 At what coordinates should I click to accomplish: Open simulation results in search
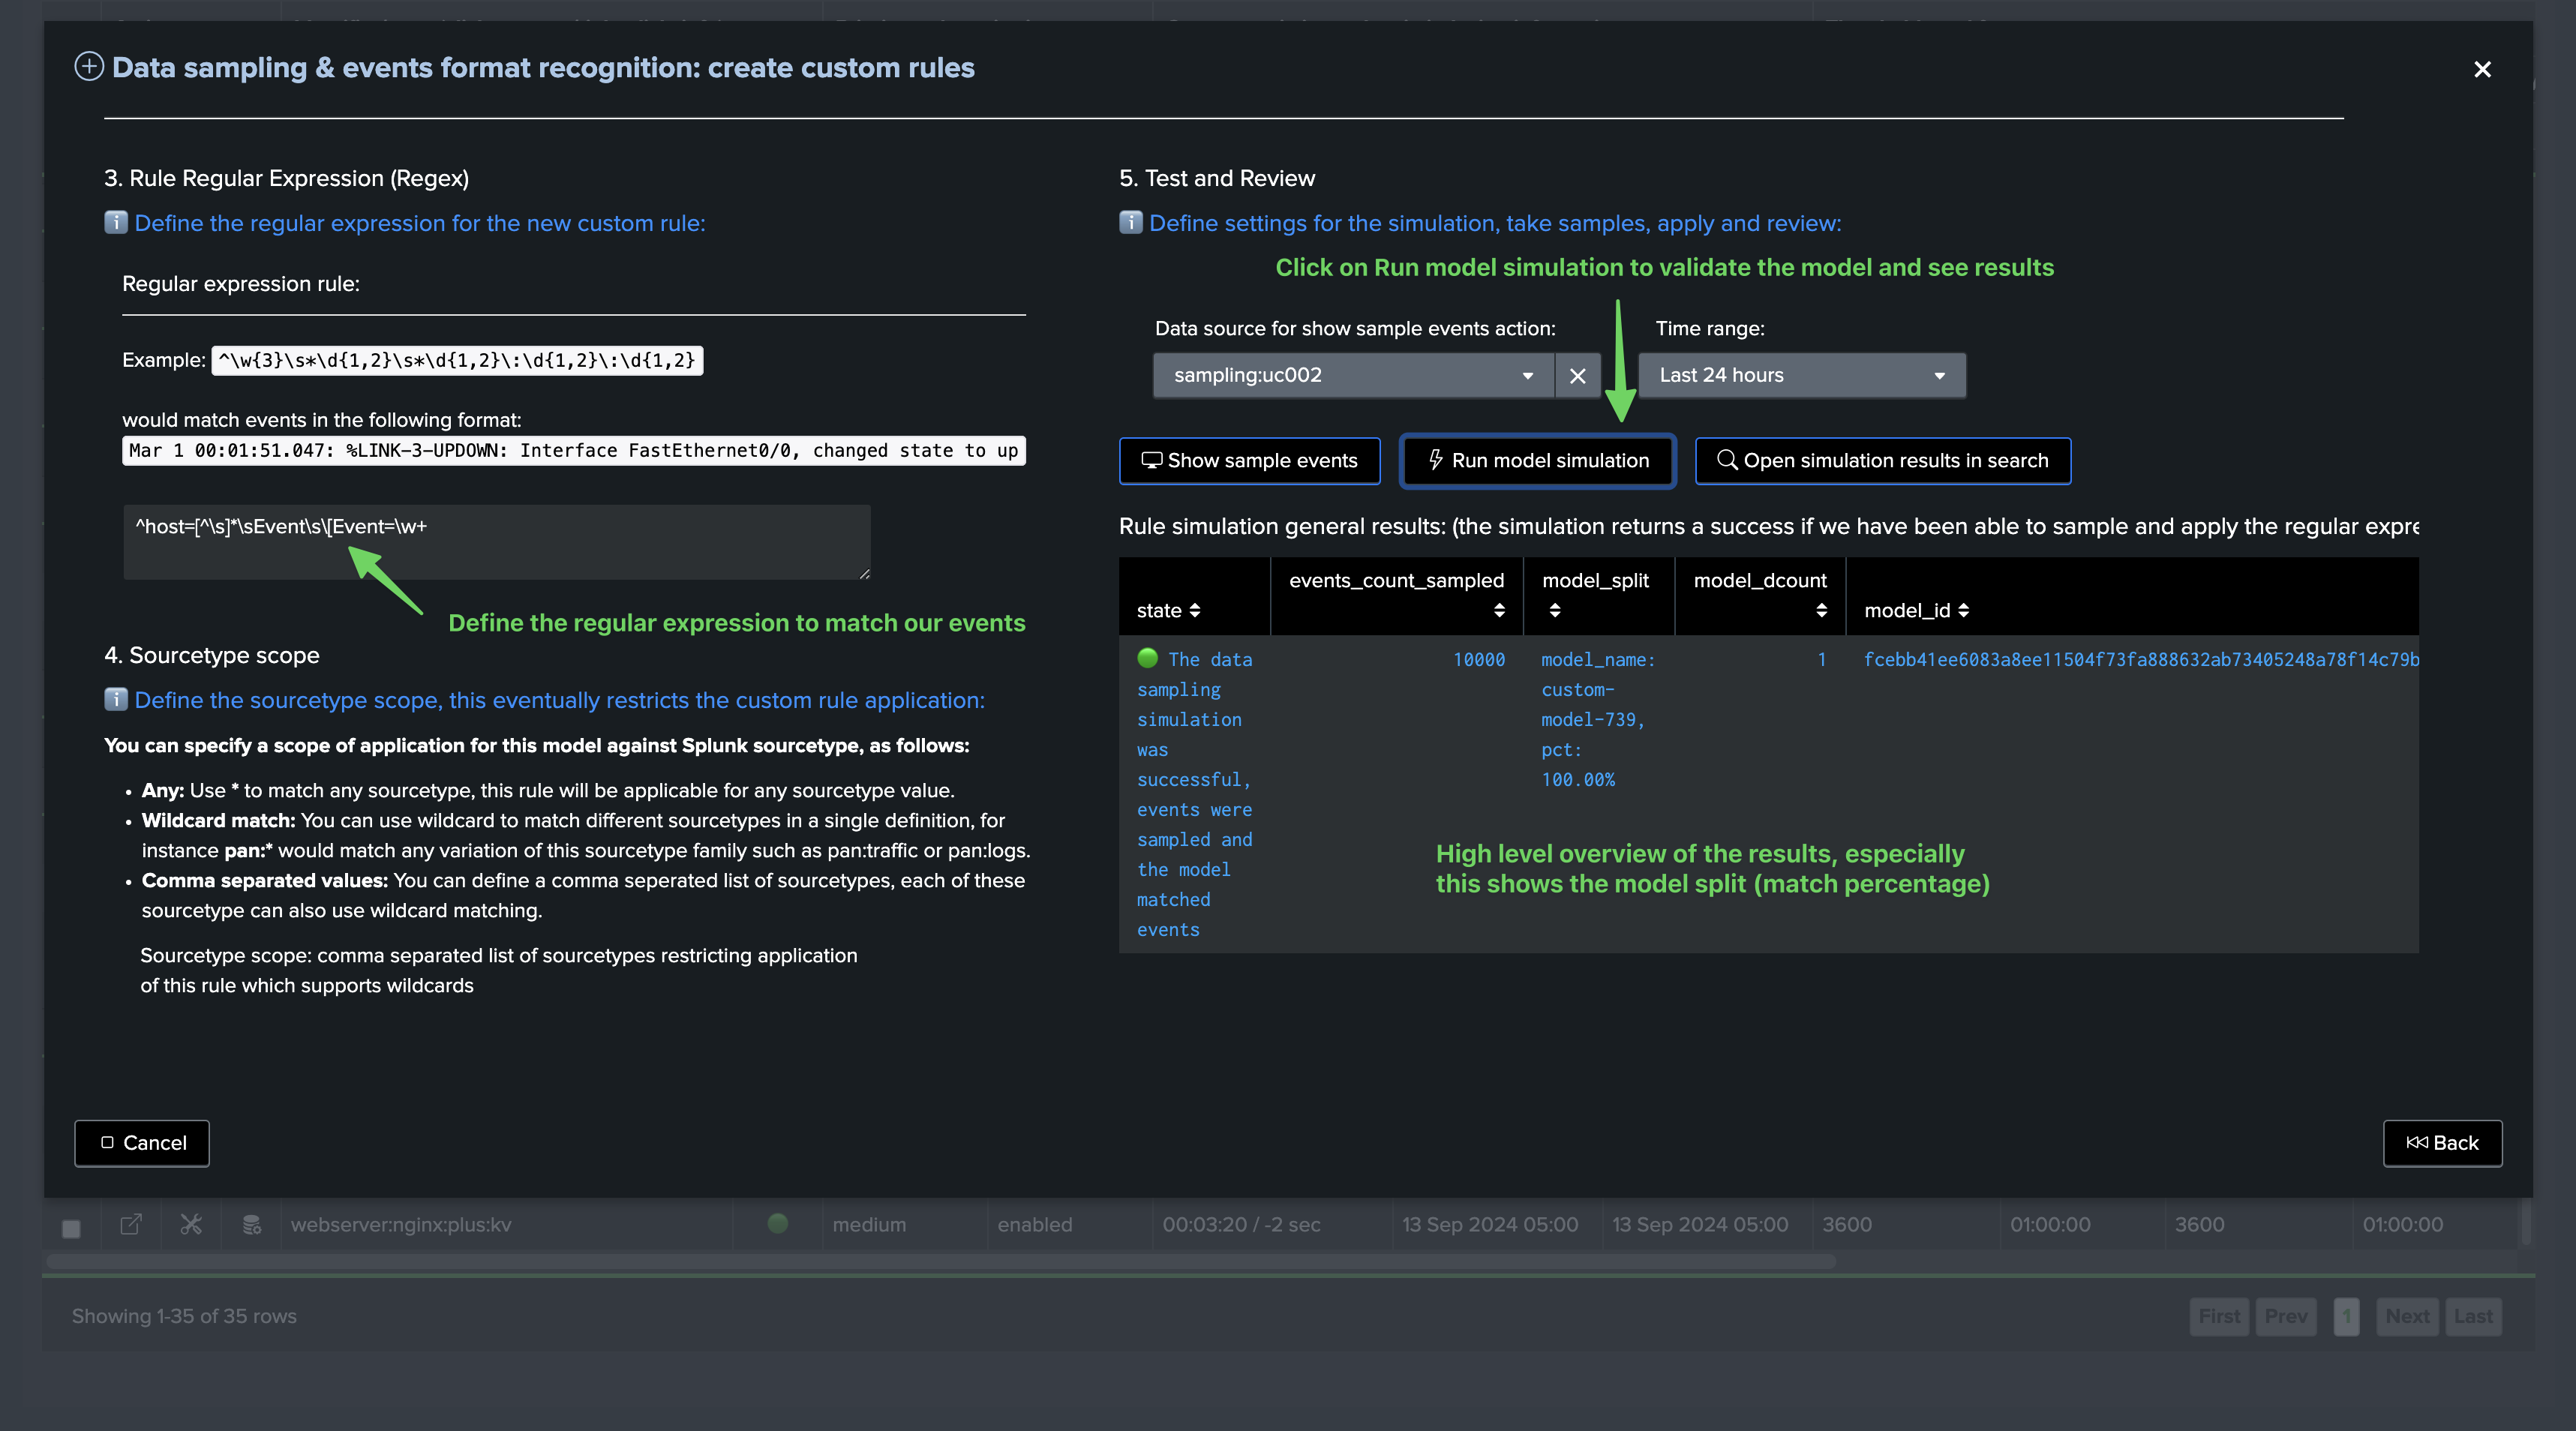[x=1882, y=461]
